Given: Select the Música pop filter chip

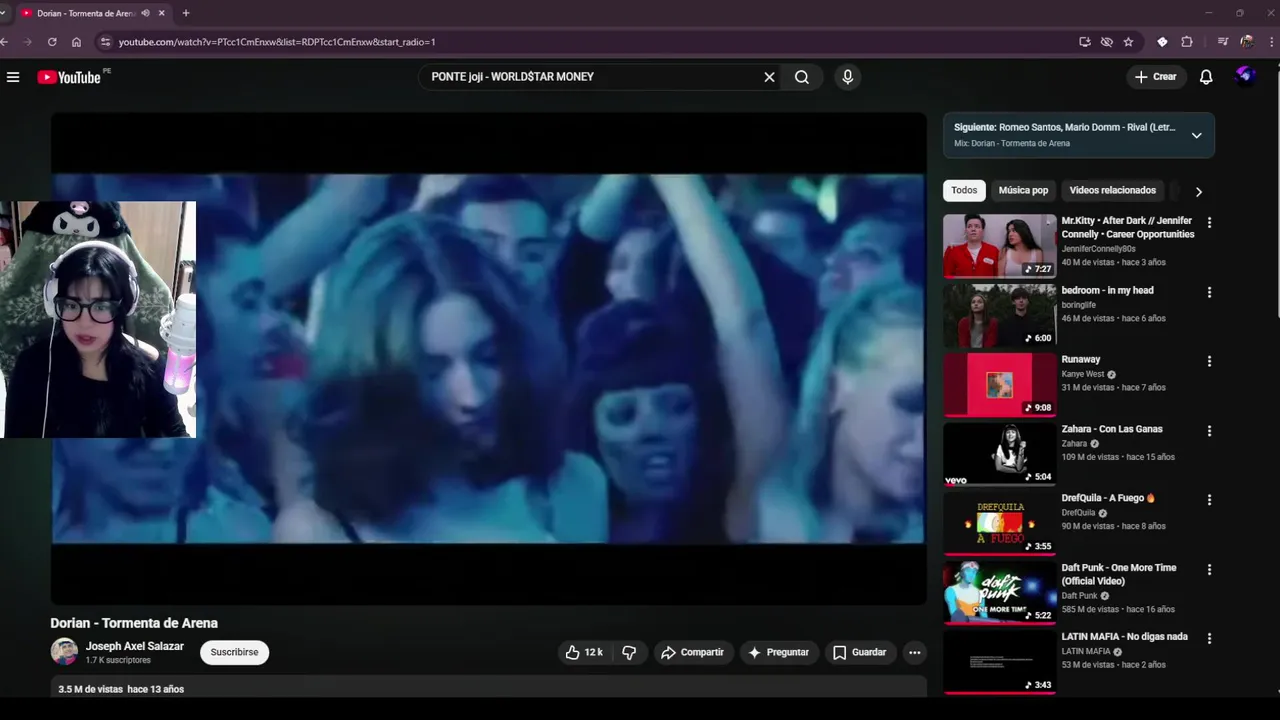Looking at the screenshot, I should (x=1023, y=190).
